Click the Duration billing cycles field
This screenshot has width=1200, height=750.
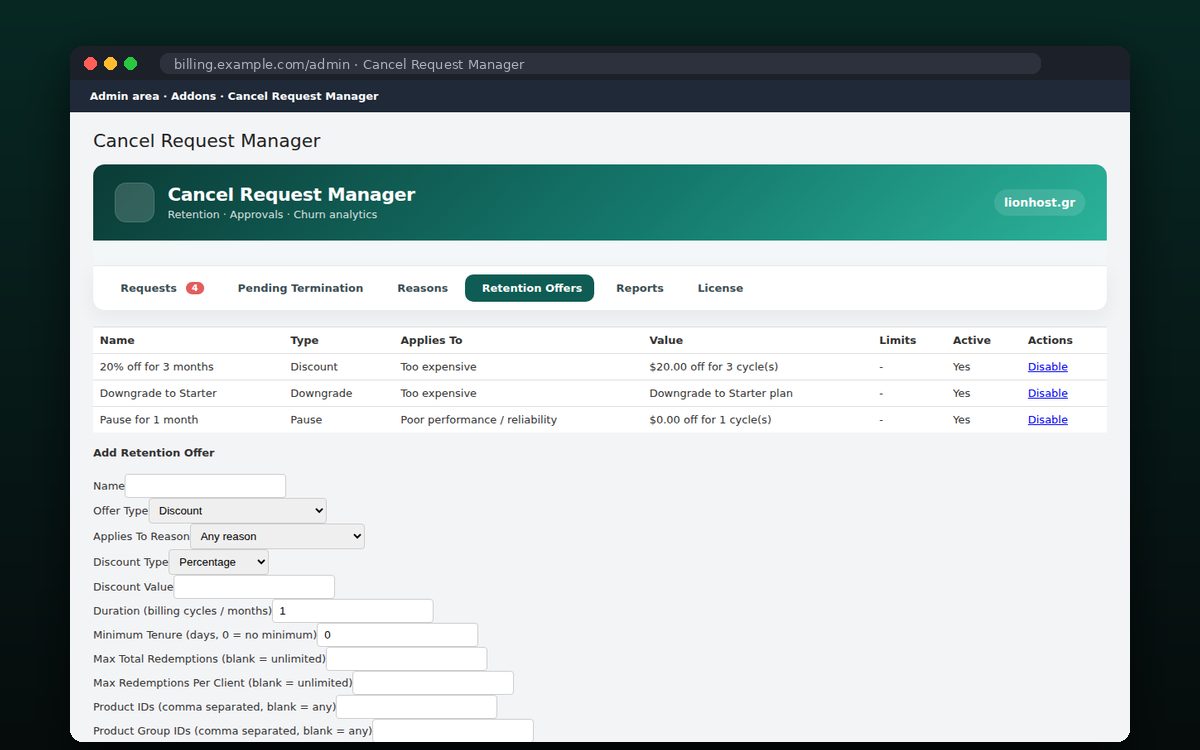(353, 611)
